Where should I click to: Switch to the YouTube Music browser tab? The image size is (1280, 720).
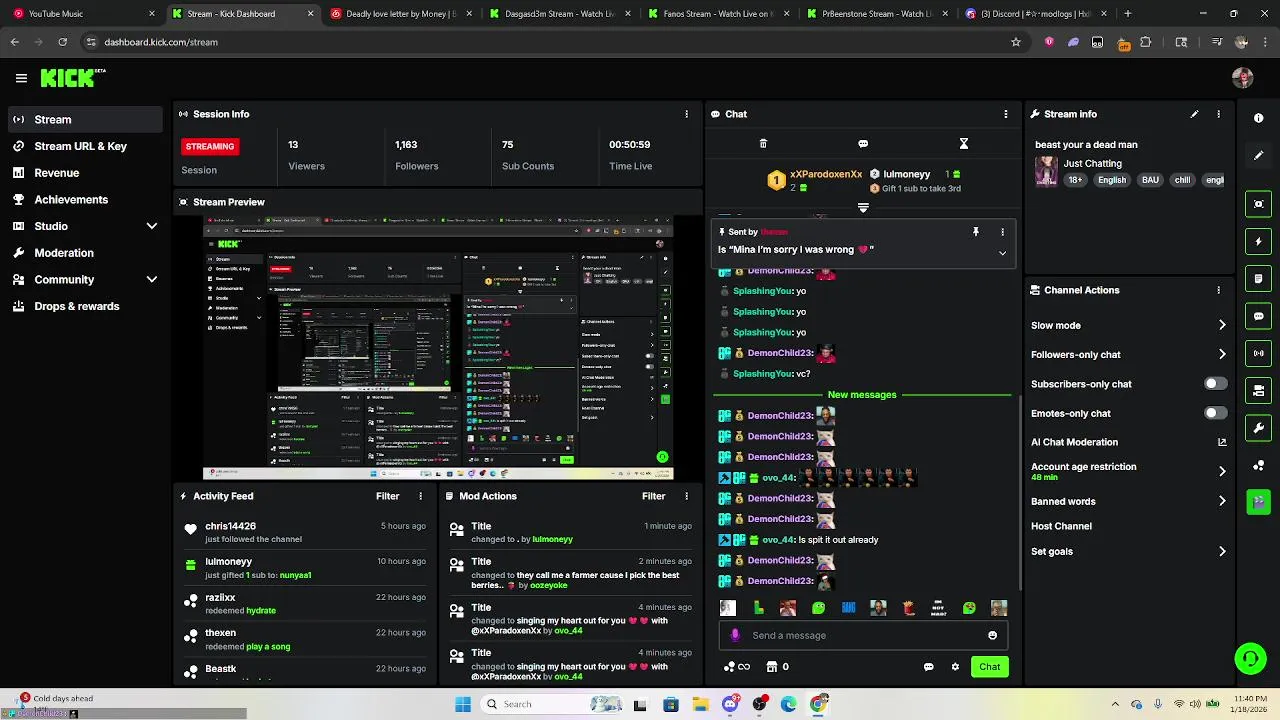coord(84,14)
